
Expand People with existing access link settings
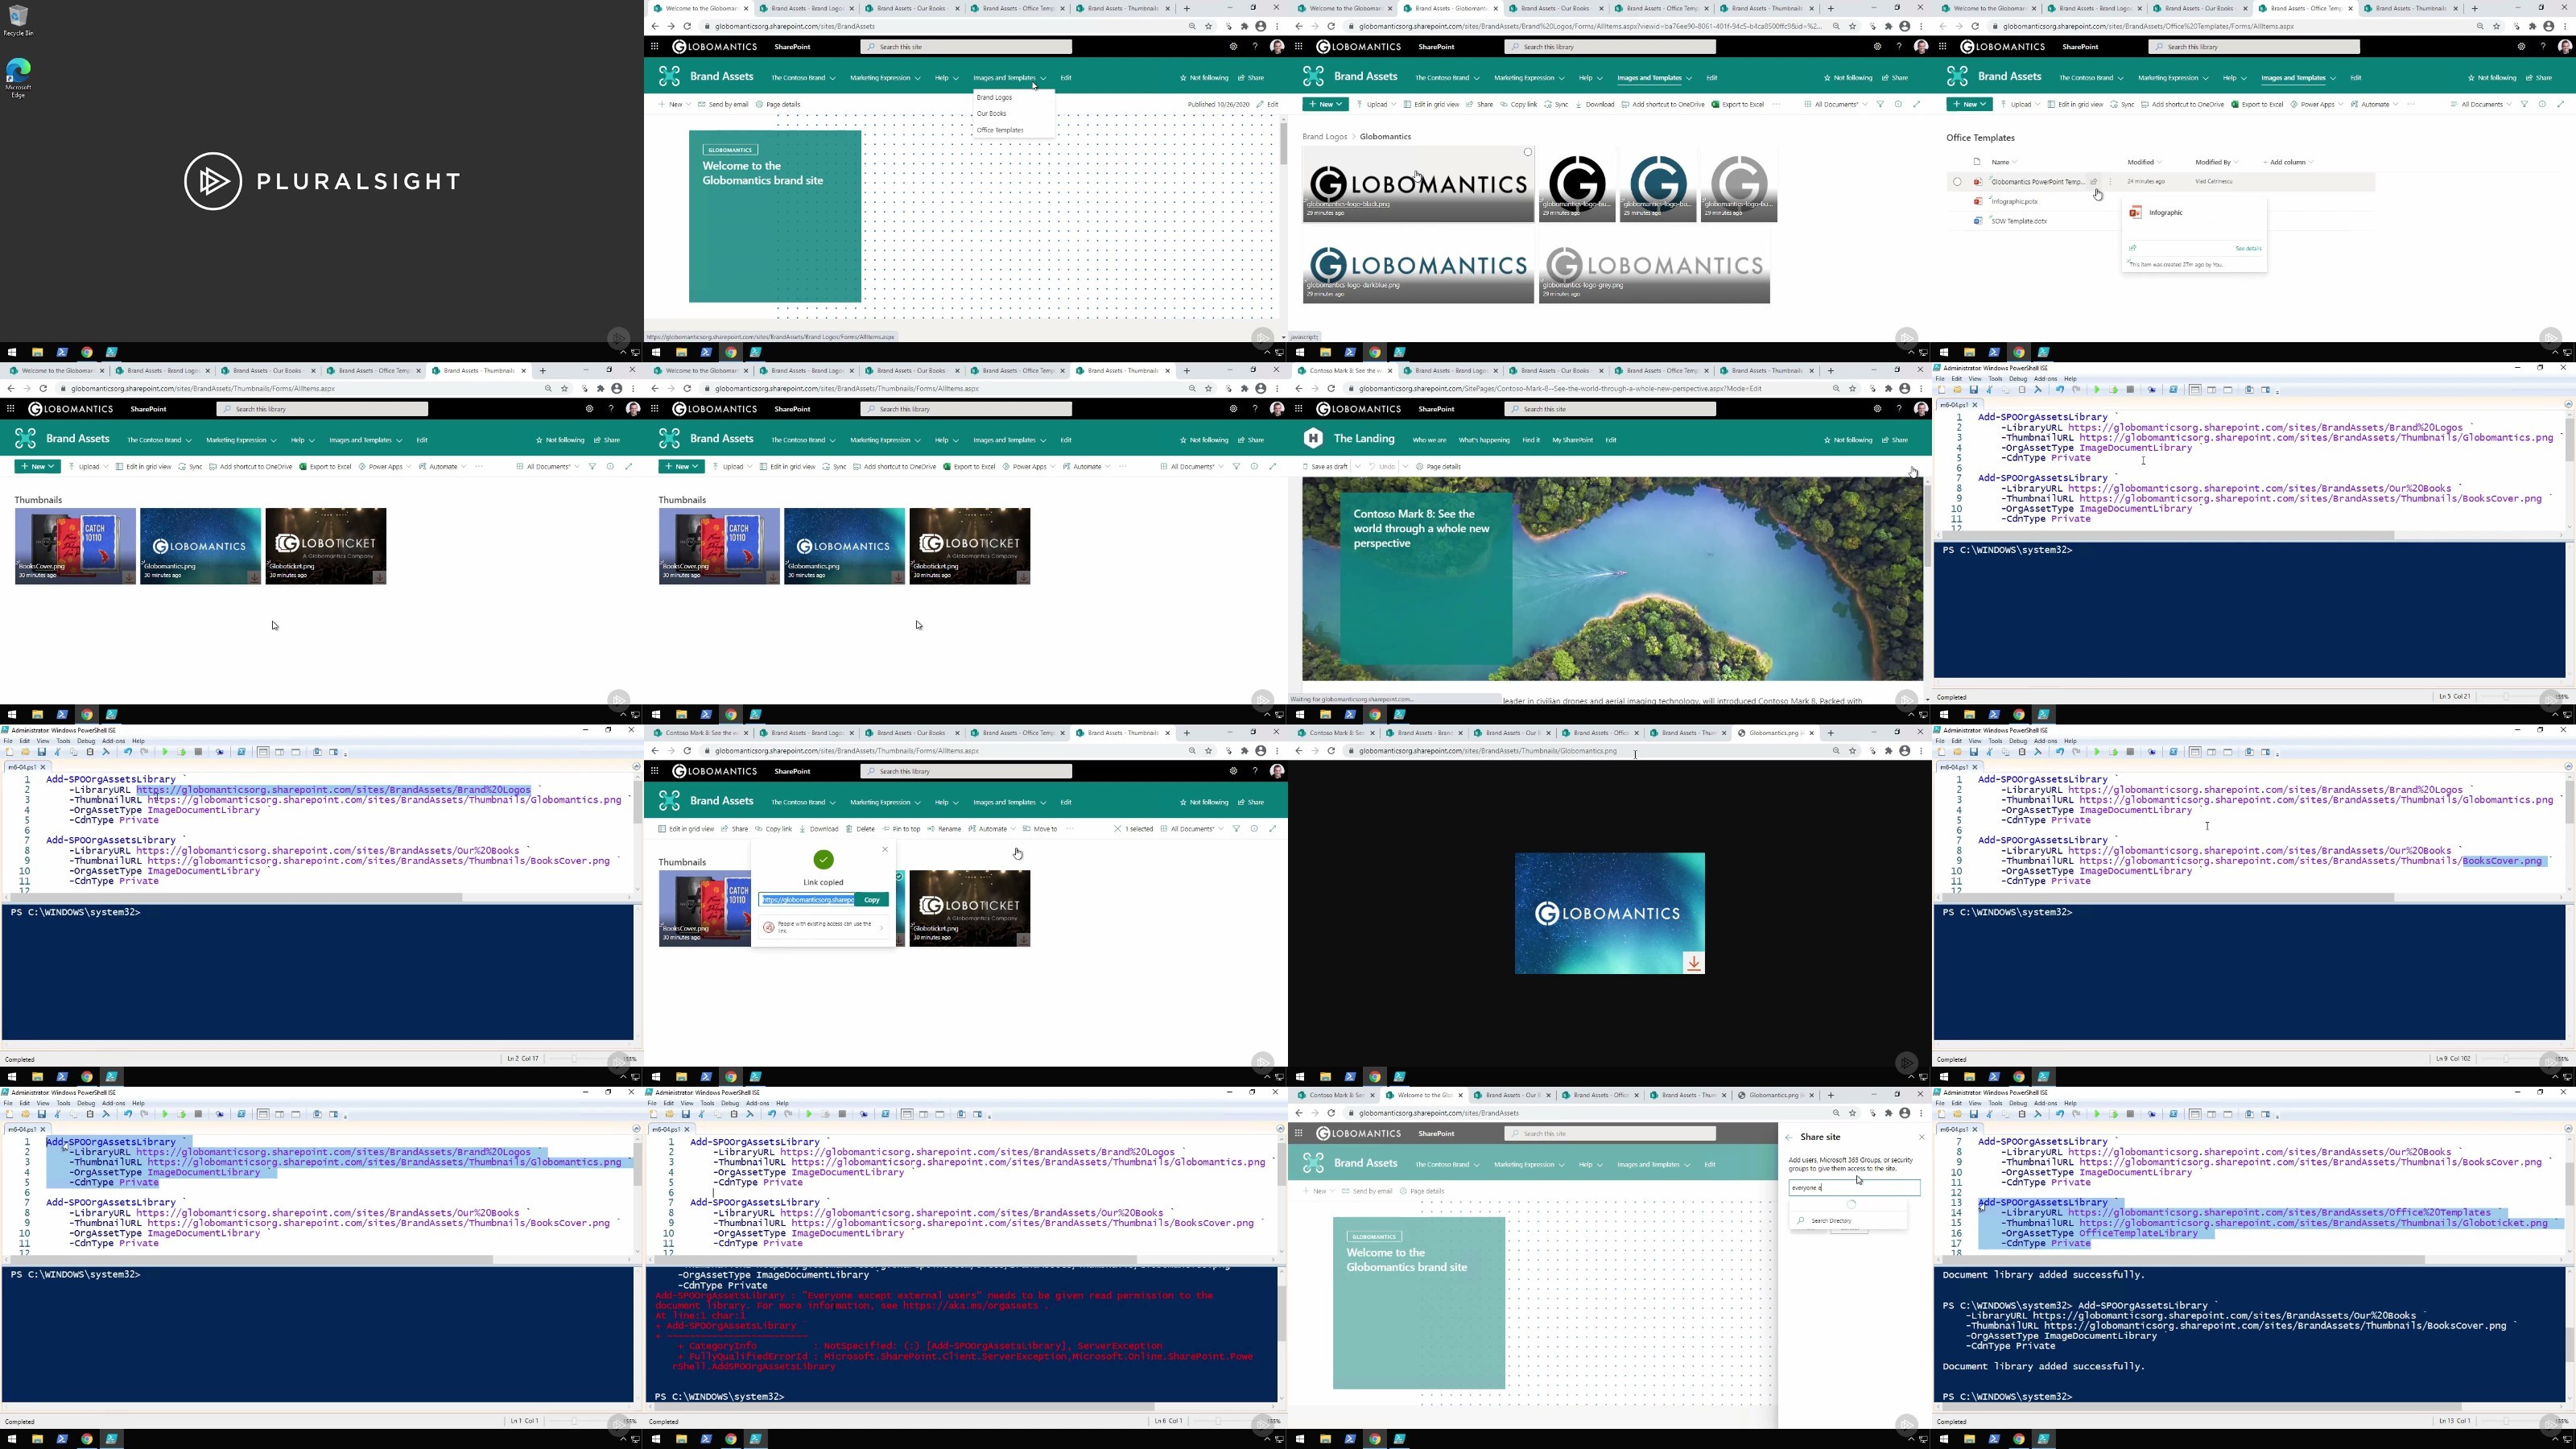tap(824, 927)
